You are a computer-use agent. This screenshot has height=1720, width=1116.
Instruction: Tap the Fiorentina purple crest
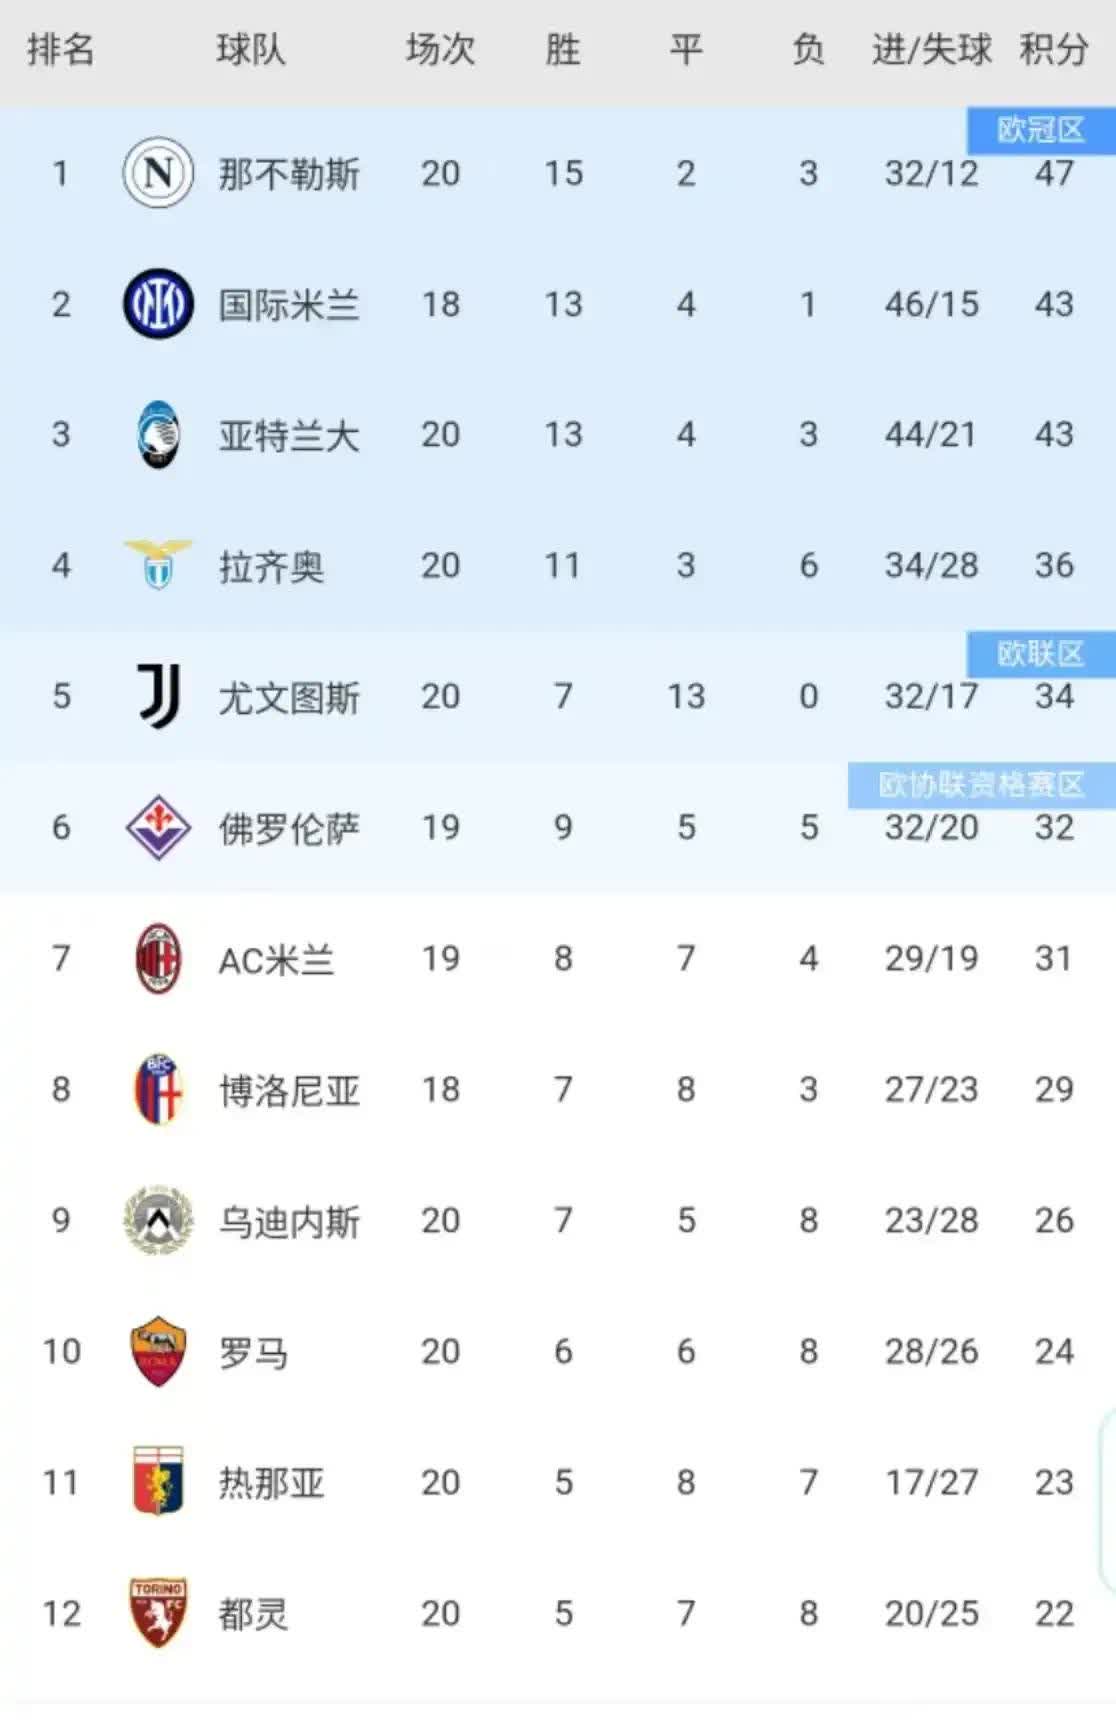click(158, 827)
